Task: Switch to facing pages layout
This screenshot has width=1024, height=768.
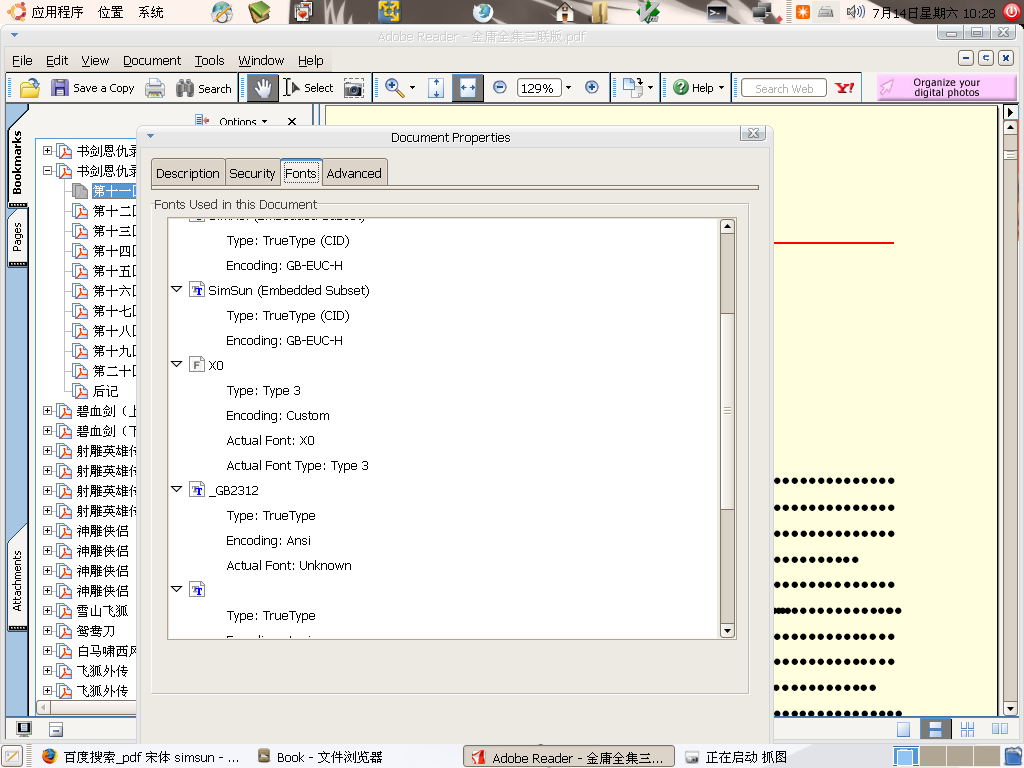Action: 999,729
